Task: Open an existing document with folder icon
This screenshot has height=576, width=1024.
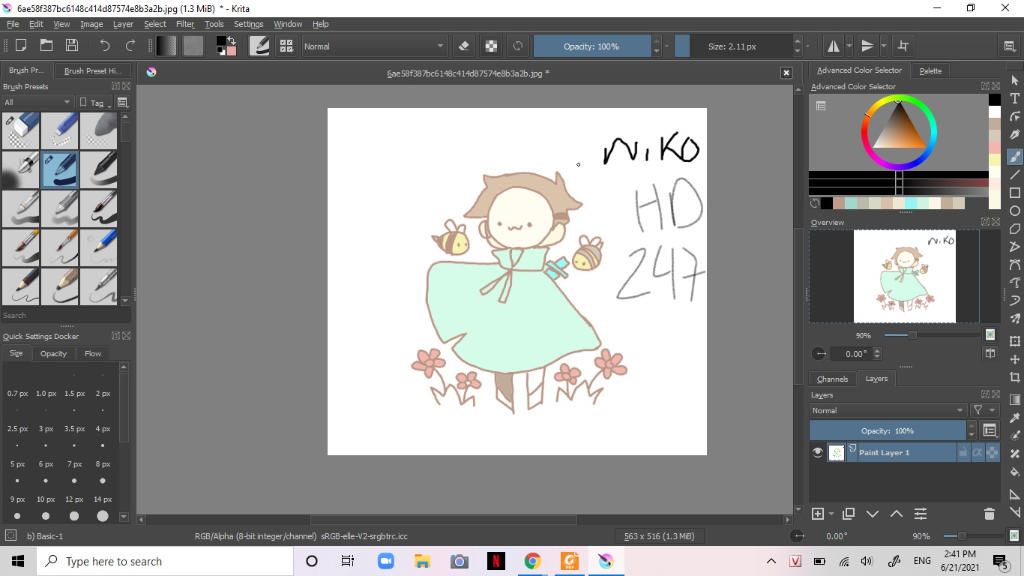Action: [x=46, y=46]
